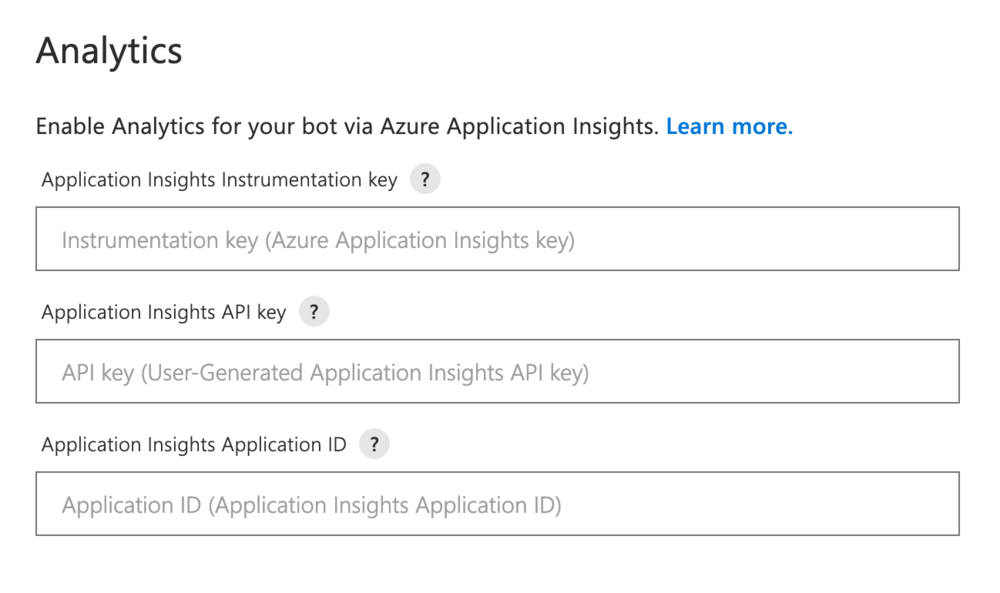The image size is (1000, 593).
Task: Click placeholder text 'Instrumentation key (Azure Application Insights key)'
Action: tap(318, 241)
